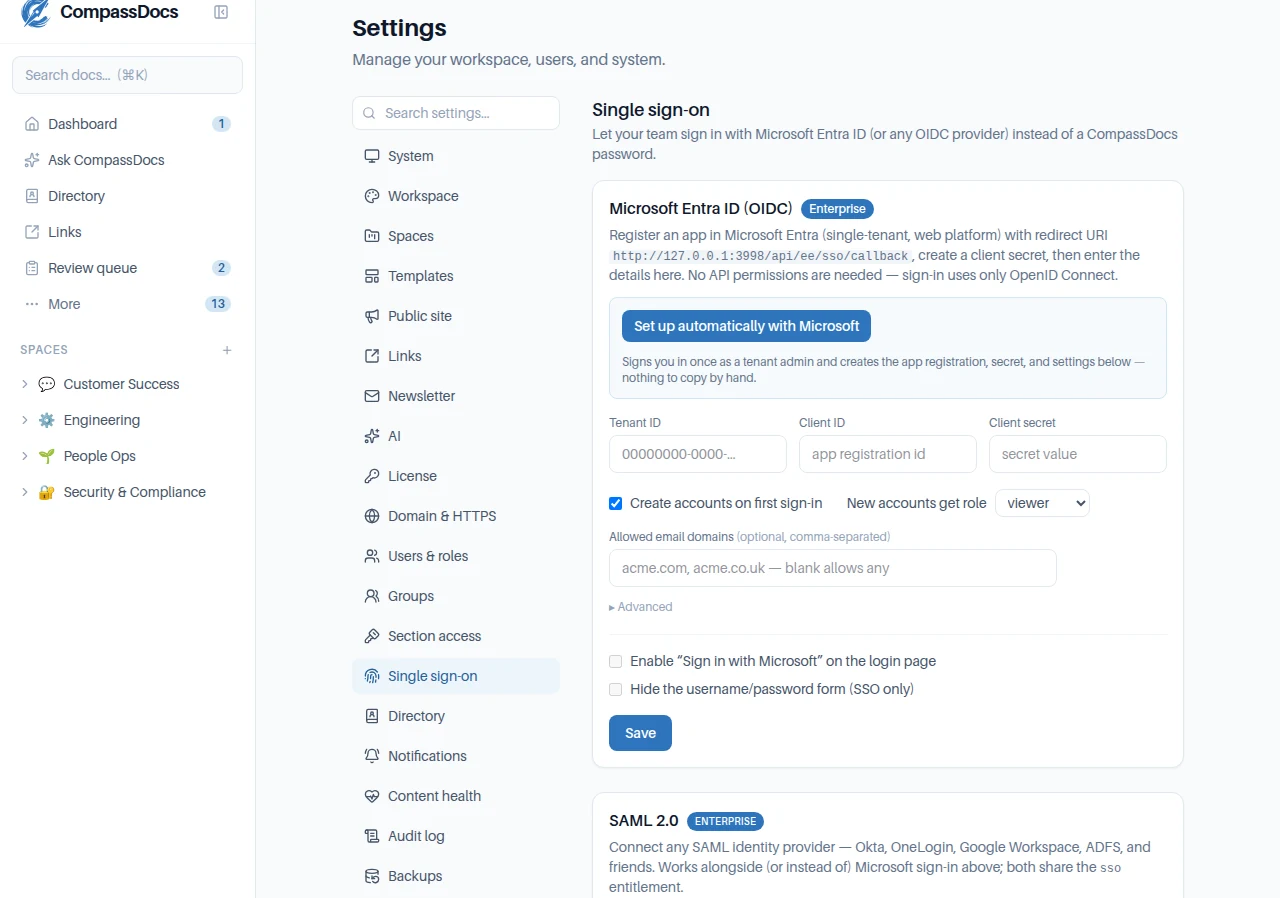
Task: Click the redirect URI callback code text
Action: point(761,256)
